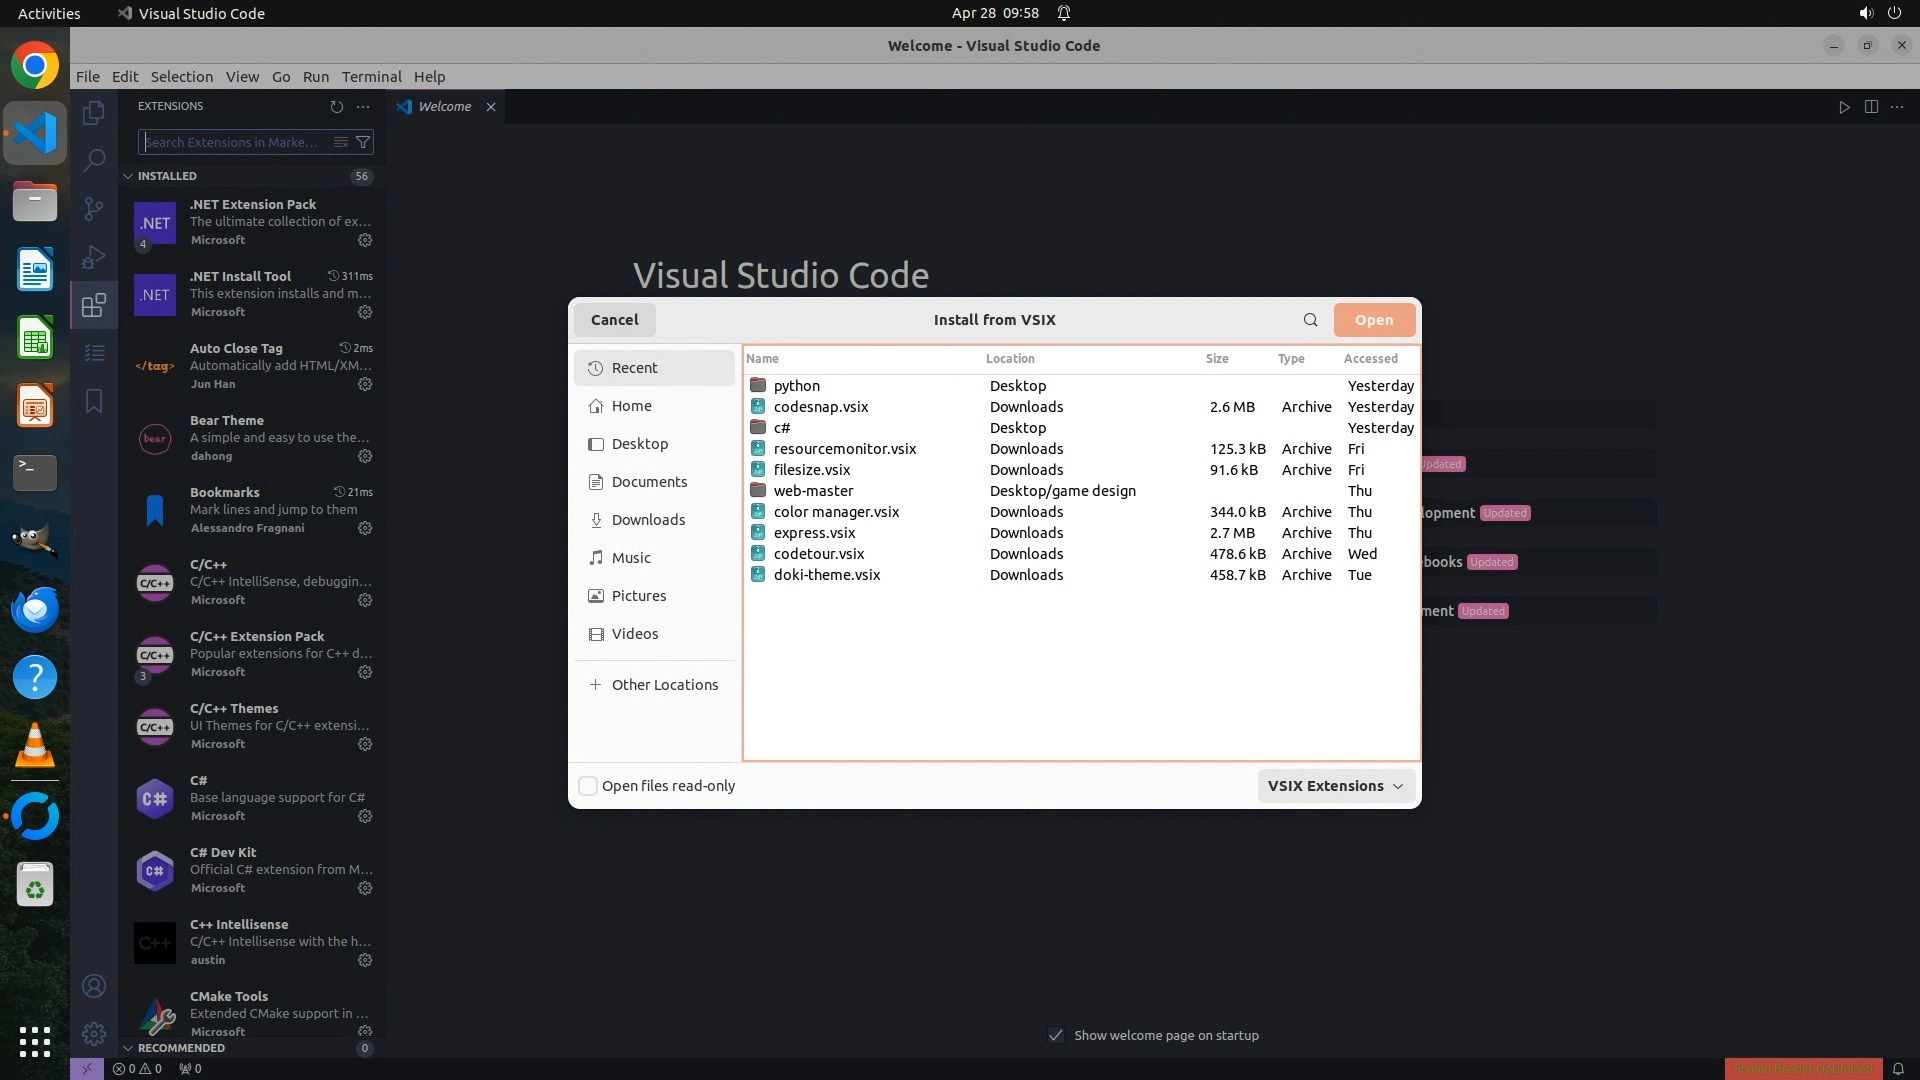
Task: Click the Bookmarks activity bar icon
Action: pyautogui.click(x=94, y=401)
